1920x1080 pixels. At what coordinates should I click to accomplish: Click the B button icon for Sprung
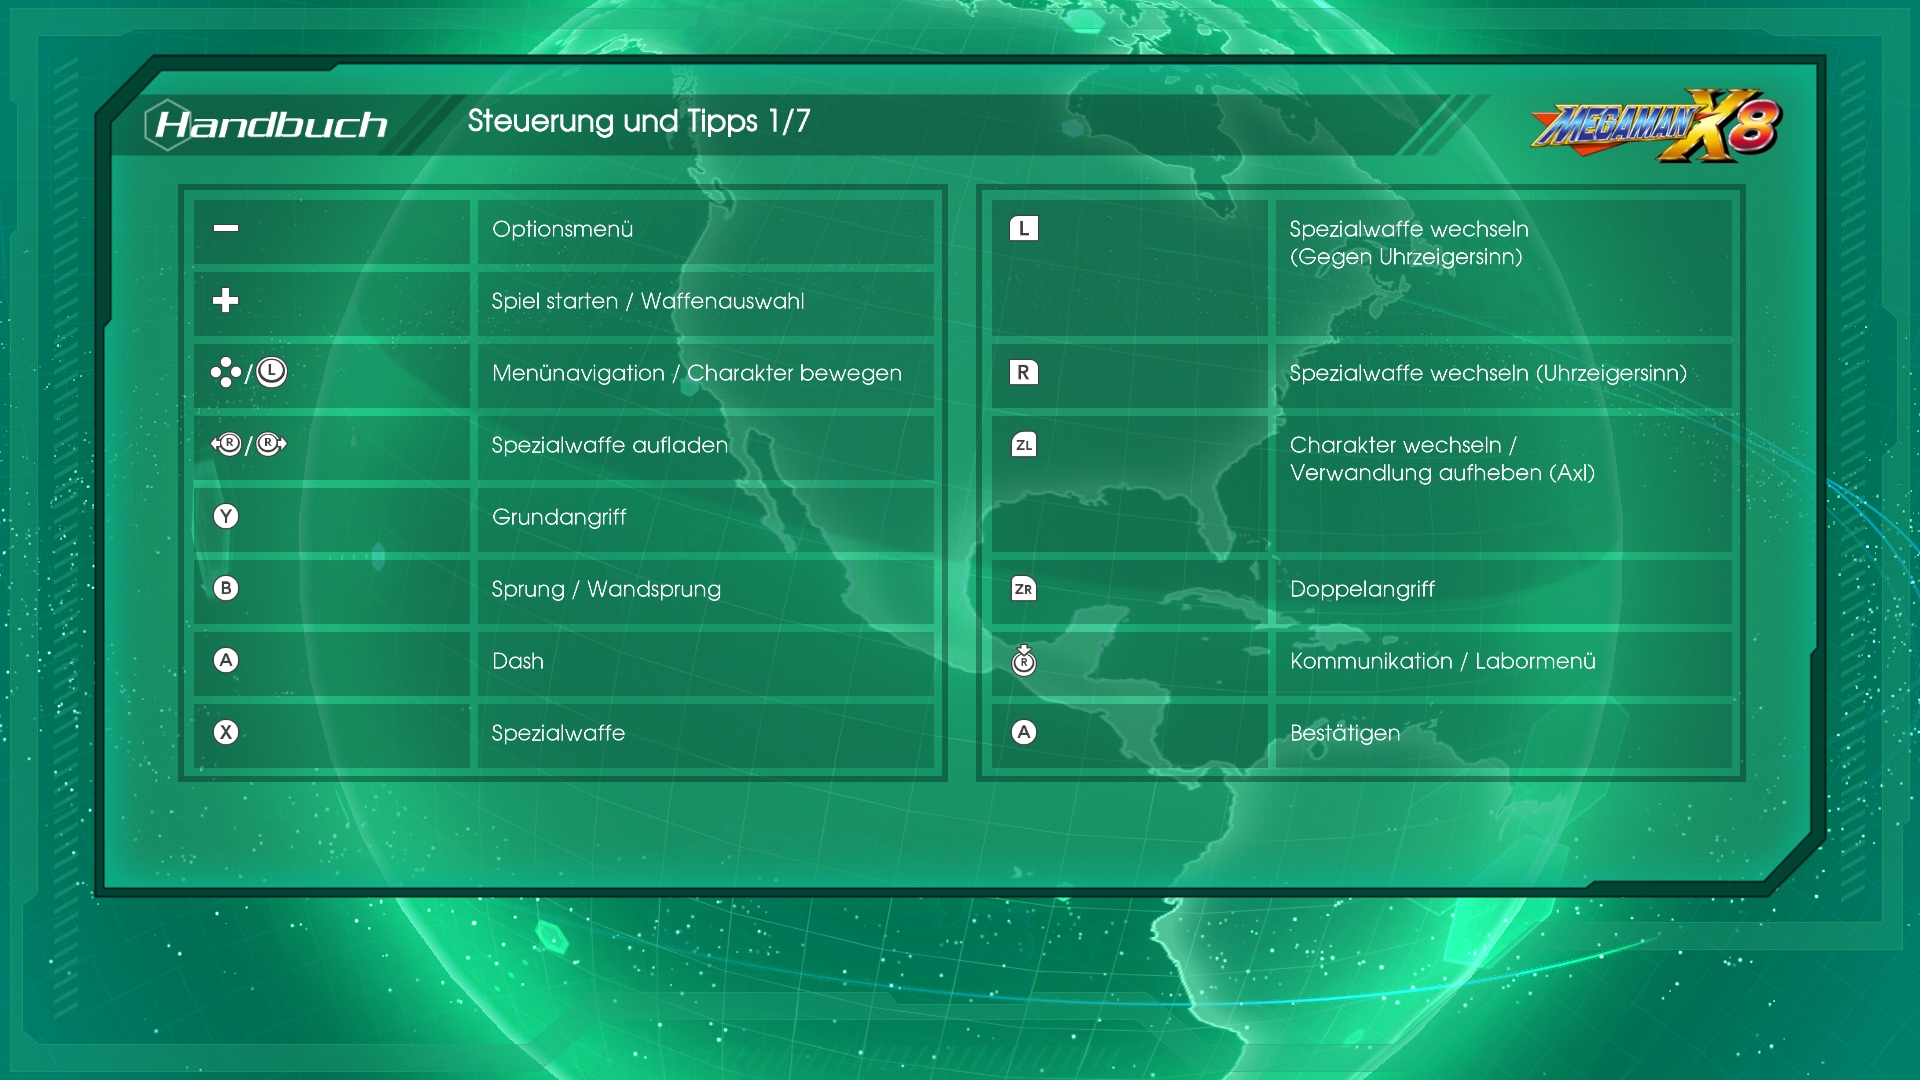pos(226,588)
